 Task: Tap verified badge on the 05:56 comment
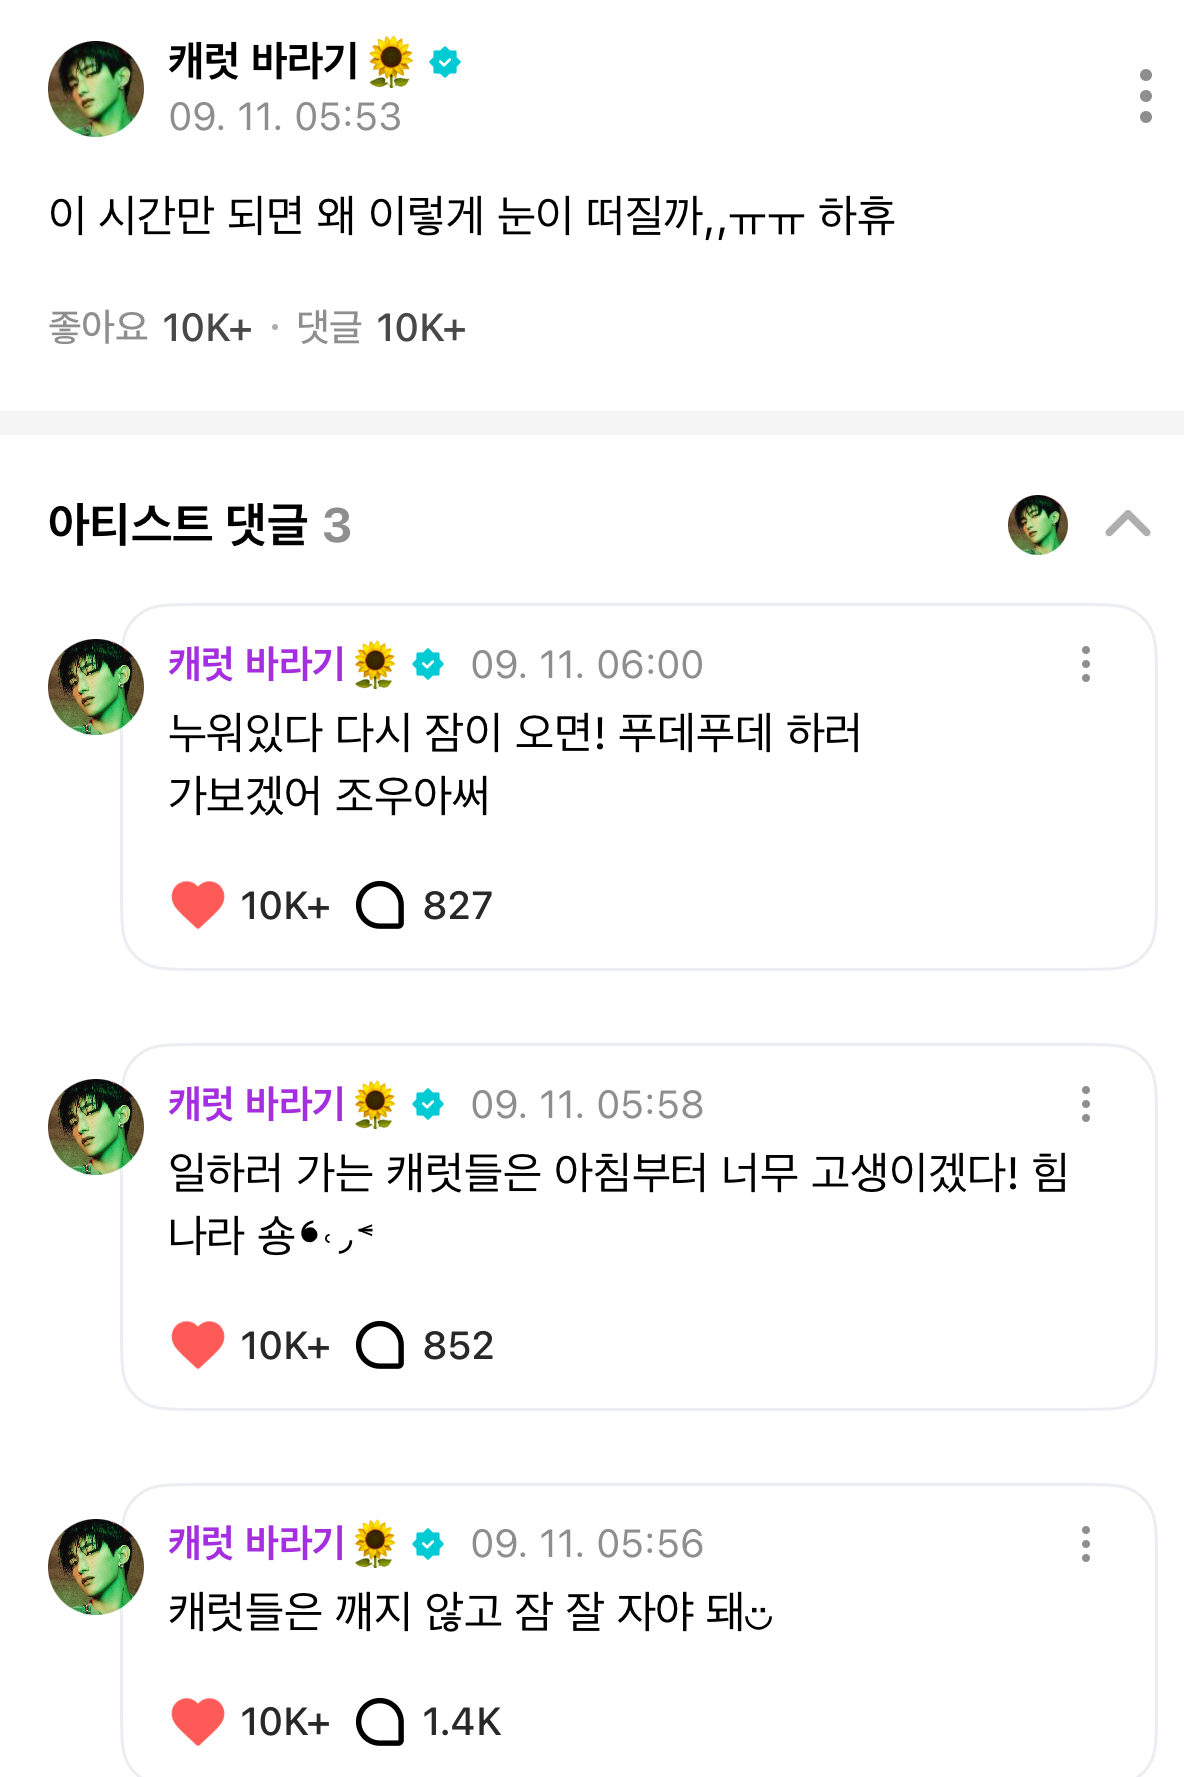(428, 1544)
